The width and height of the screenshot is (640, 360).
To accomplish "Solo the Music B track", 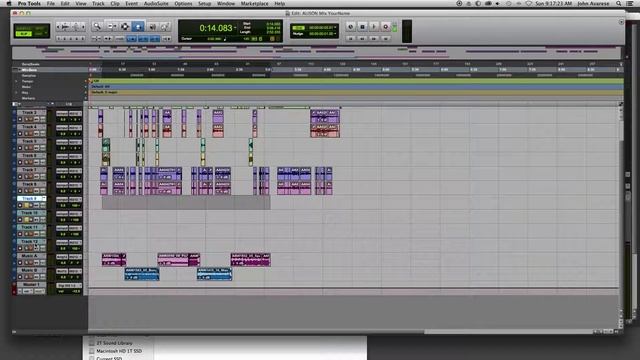I will (x=28, y=277).
